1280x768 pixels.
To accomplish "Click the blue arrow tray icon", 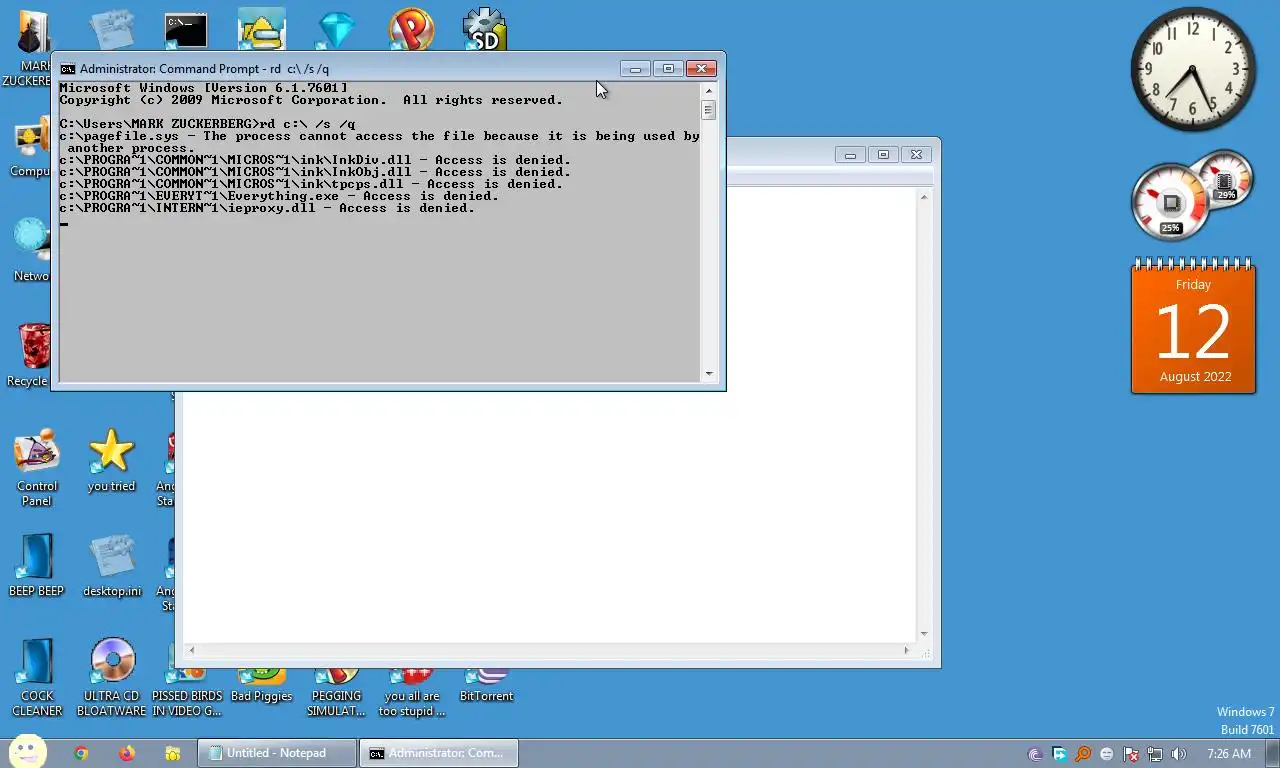I will 1059,754.
